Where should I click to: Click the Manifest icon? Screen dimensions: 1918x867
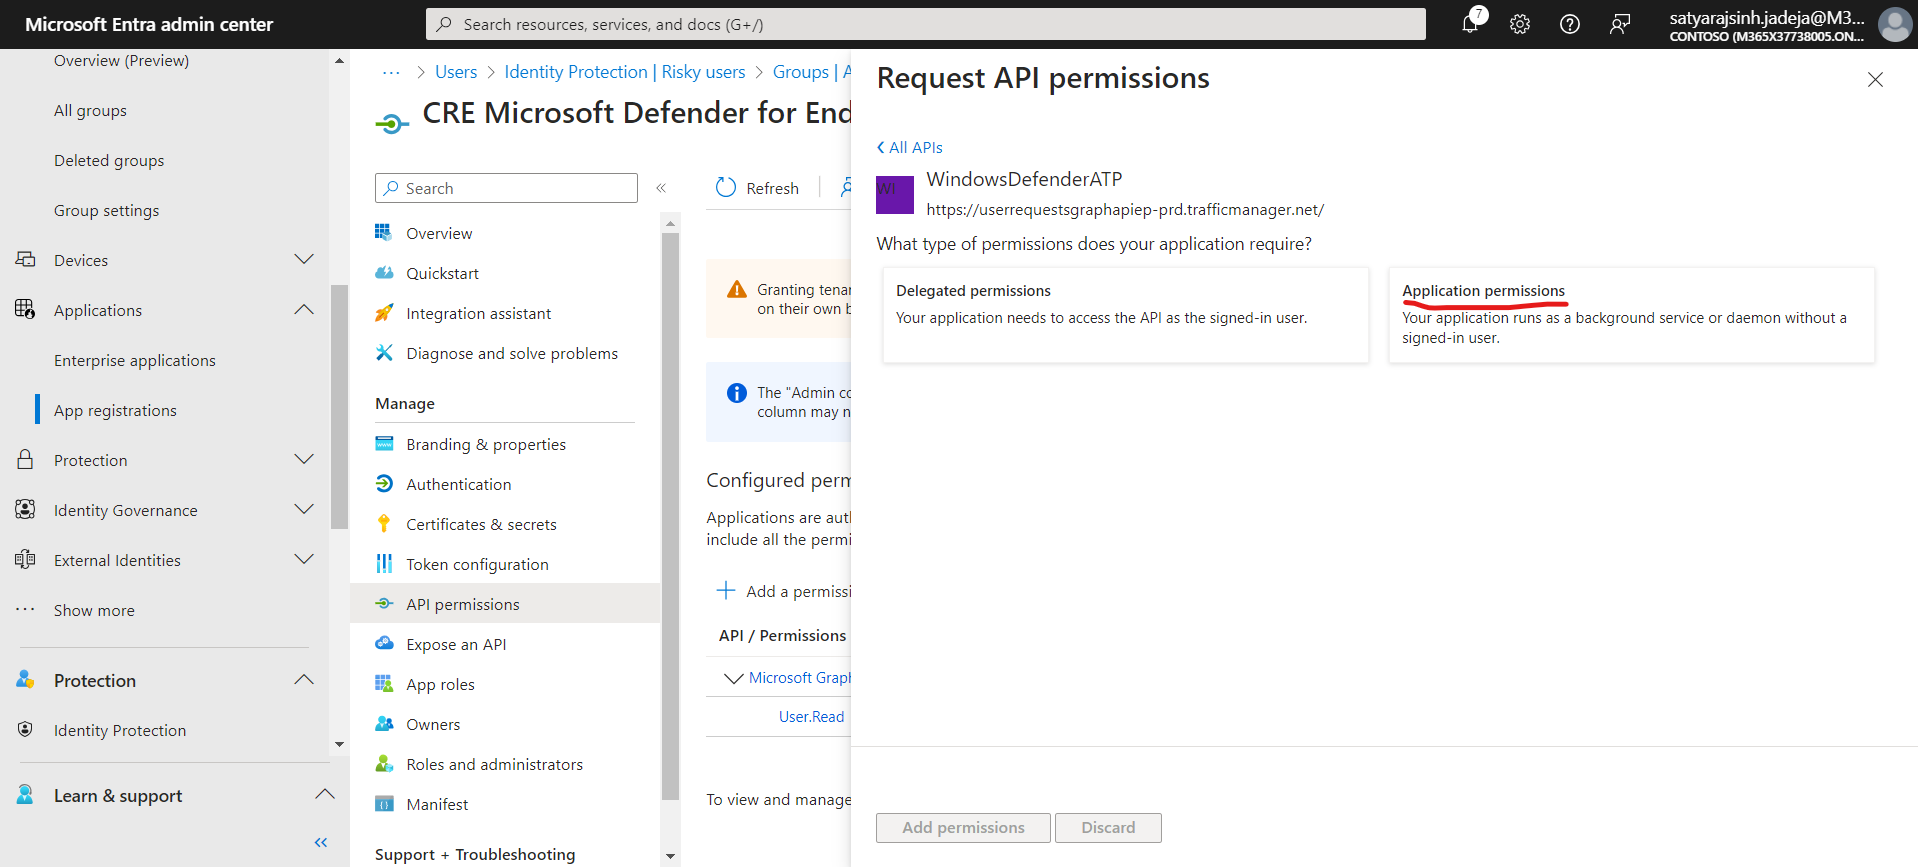coord(384,804)
